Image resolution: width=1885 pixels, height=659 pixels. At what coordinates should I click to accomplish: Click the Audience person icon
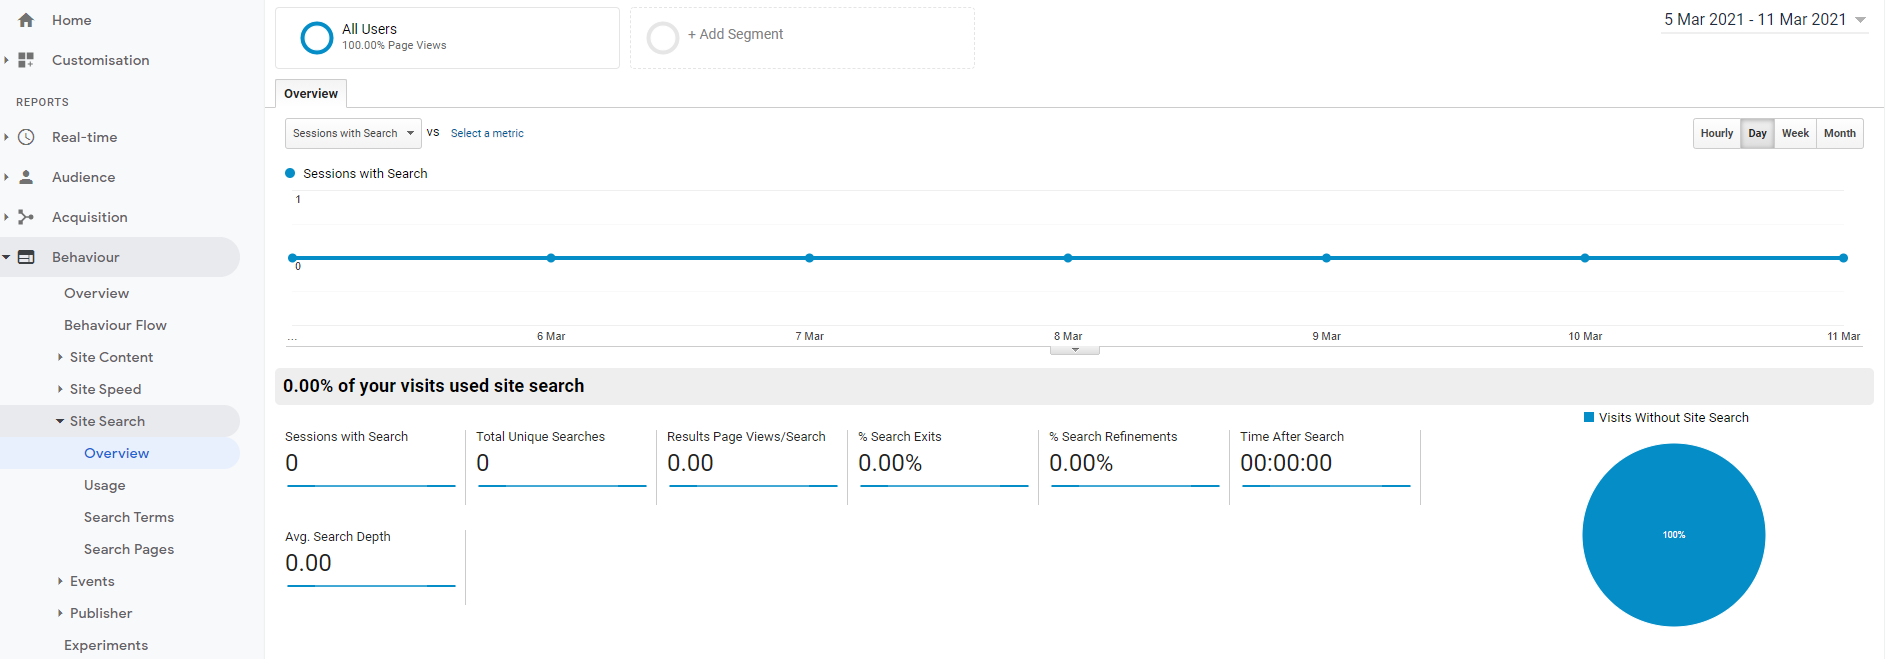(26, 177)
